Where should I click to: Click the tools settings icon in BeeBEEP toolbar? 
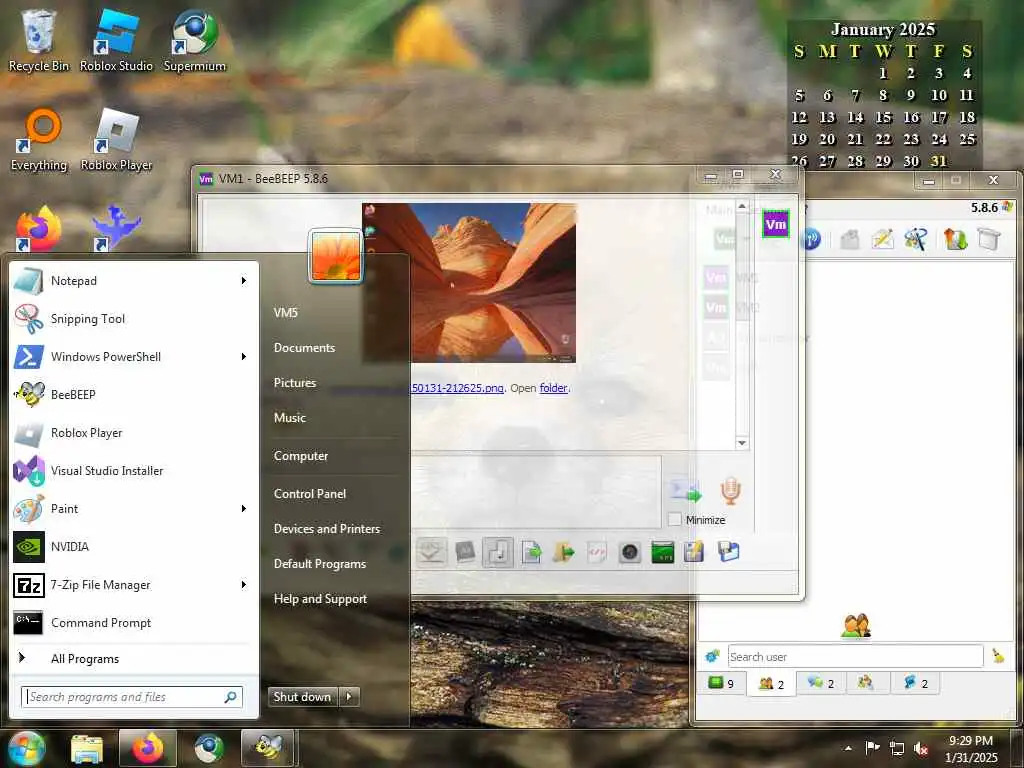[x=916, y=239]
